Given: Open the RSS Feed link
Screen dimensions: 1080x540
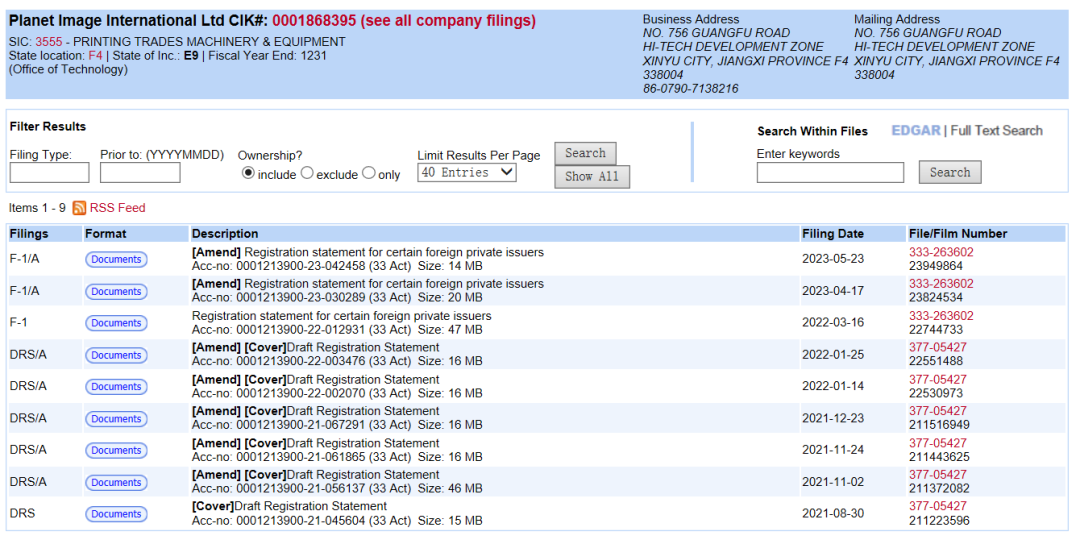Looking at the screenshot, I should coord(117,208).
